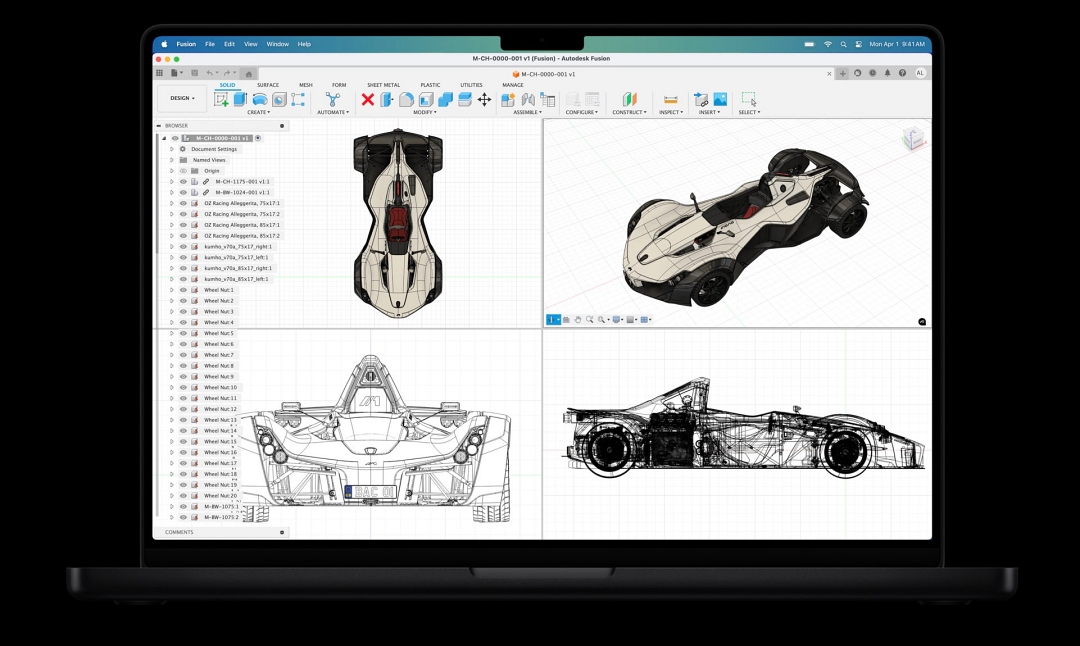Viewport: 1080px width, 646px height.
Task: Click the Undo arrow
Action: [x=209, y=73]
